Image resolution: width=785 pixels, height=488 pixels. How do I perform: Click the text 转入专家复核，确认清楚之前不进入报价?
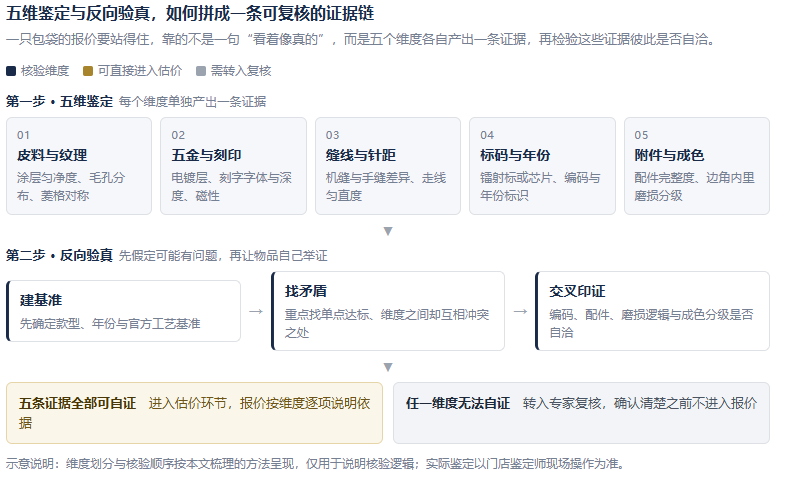[x=640, y=403]
